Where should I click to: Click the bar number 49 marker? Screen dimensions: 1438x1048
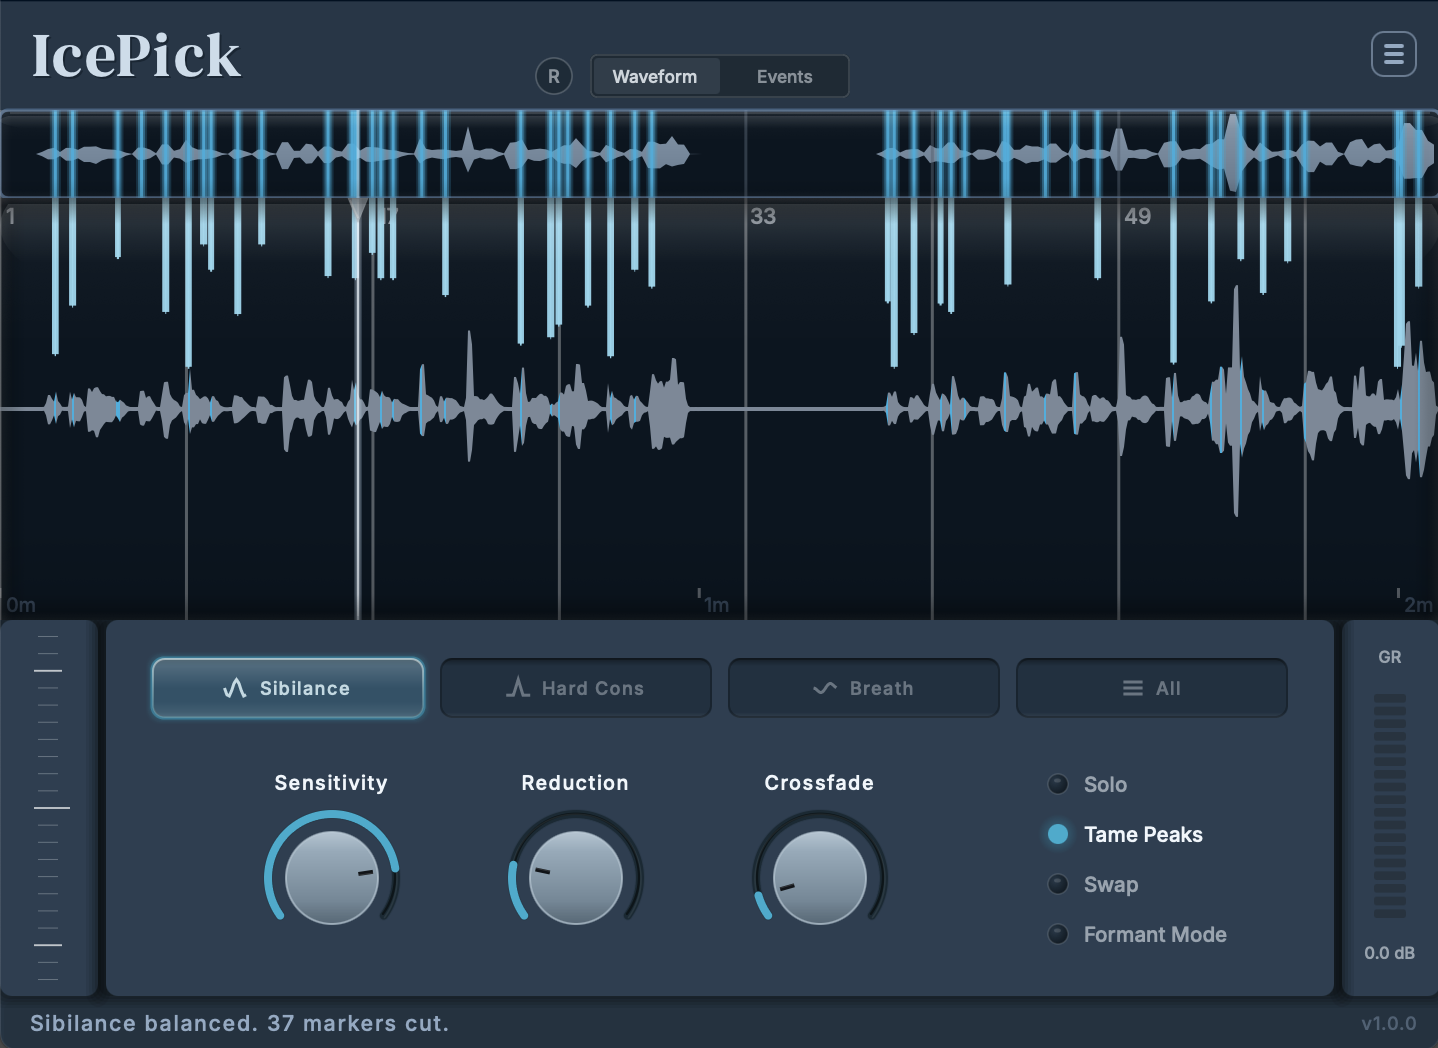(x=1138, y=216)
